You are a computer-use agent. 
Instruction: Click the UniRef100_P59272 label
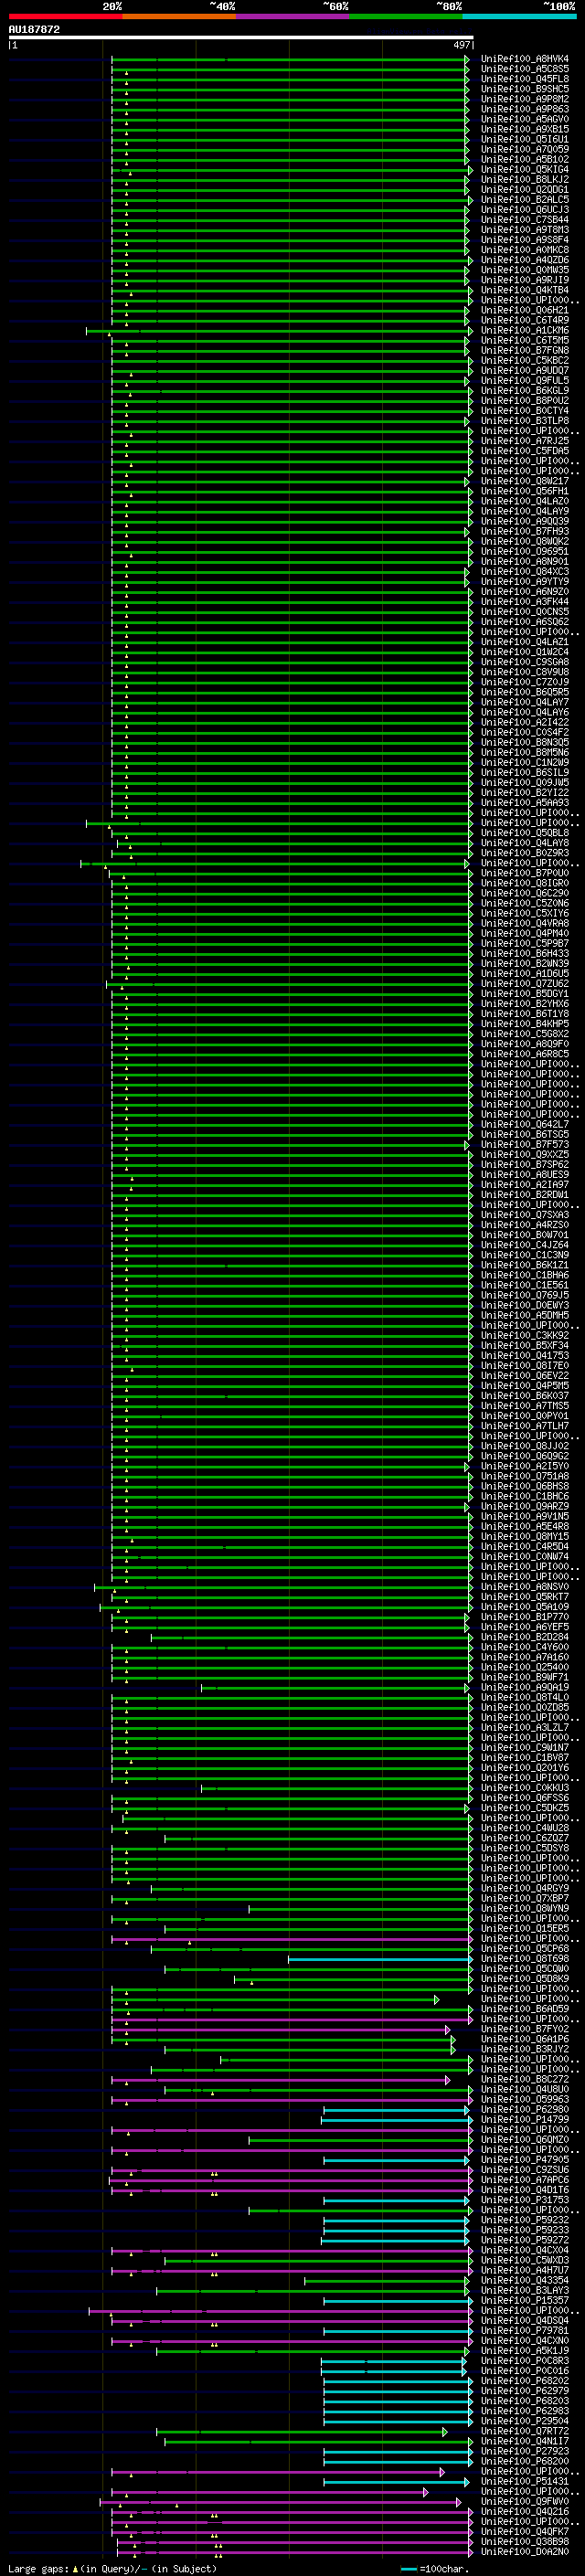point(524,2240)
